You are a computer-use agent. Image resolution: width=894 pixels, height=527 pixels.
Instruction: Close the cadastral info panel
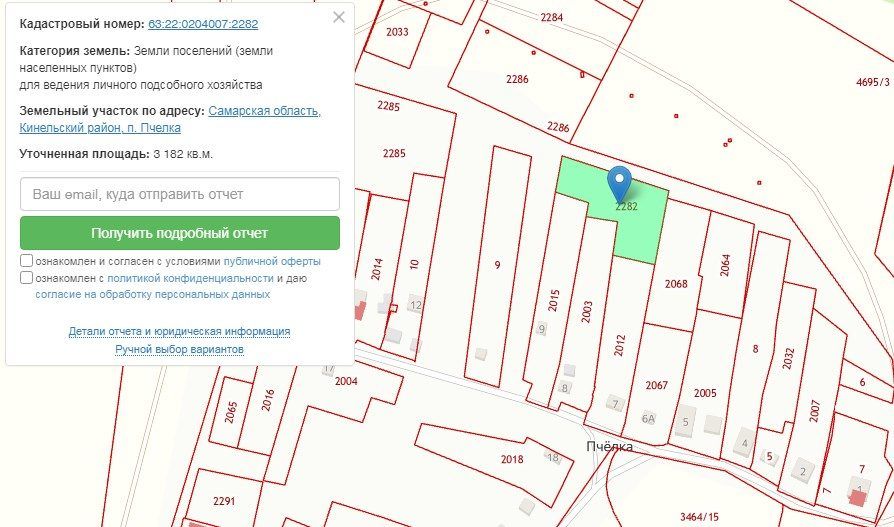point(339,17)
